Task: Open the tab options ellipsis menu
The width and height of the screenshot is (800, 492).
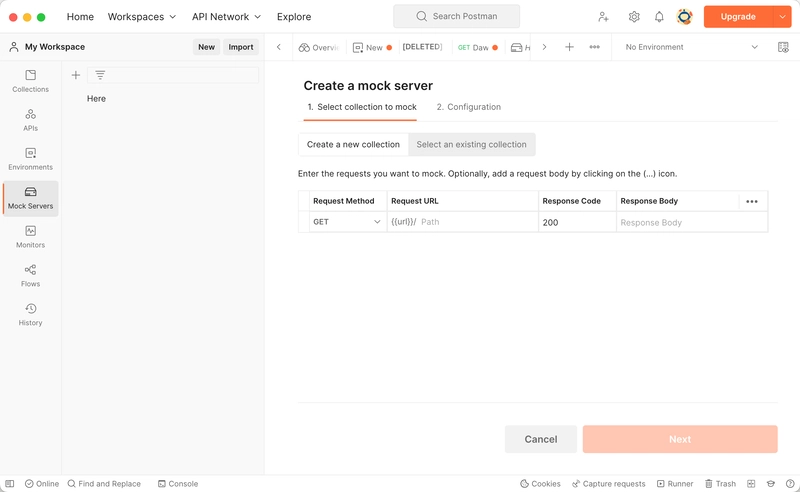Action: (x=594, y=47)
